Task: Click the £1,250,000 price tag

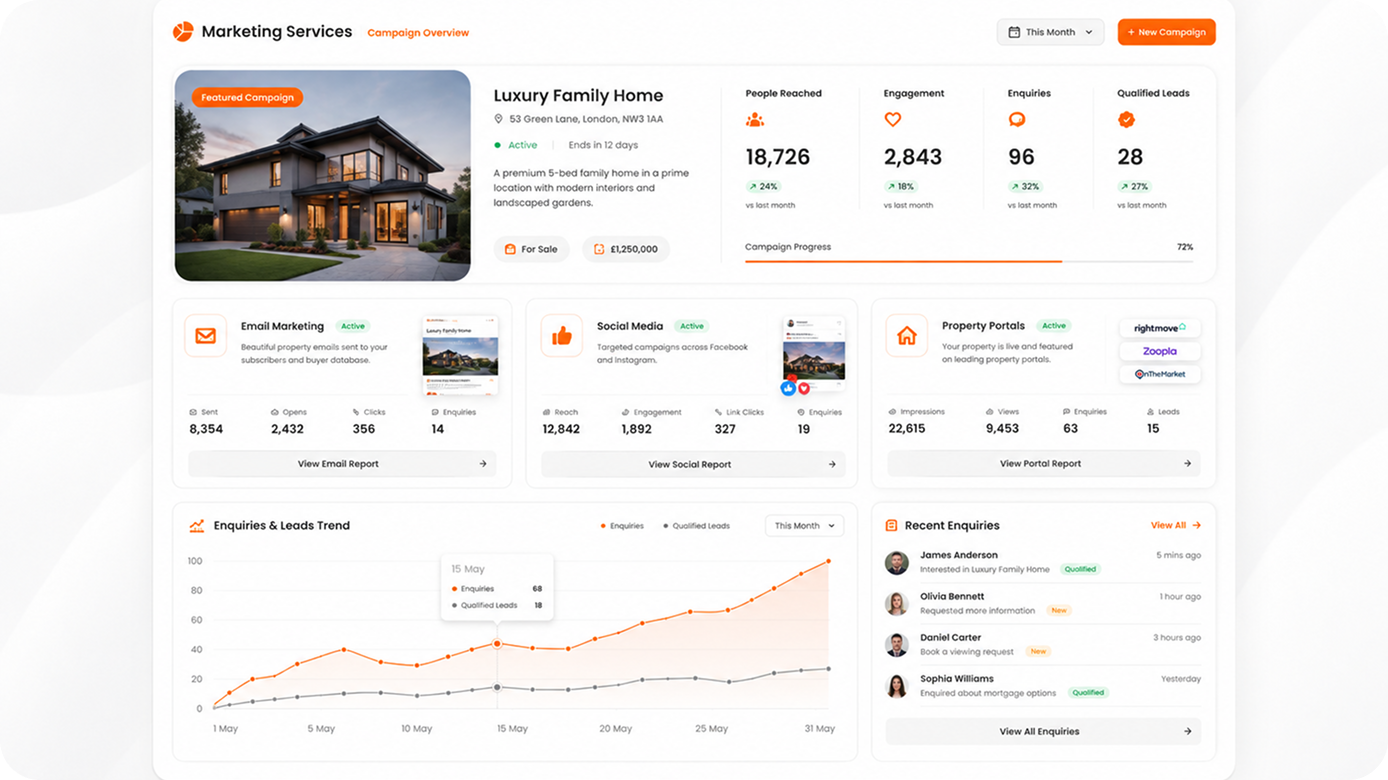Action: [626, 249]
